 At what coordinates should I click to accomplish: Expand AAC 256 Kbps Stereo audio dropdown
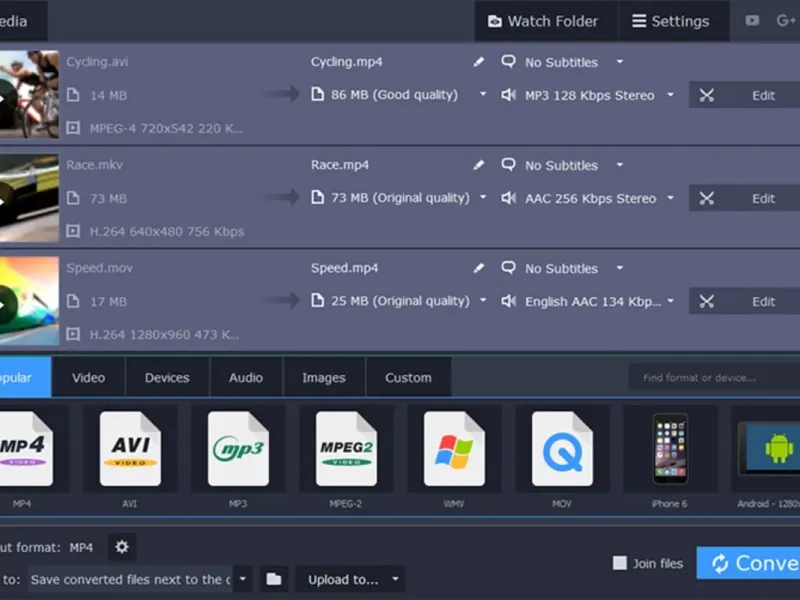[670, 198]
